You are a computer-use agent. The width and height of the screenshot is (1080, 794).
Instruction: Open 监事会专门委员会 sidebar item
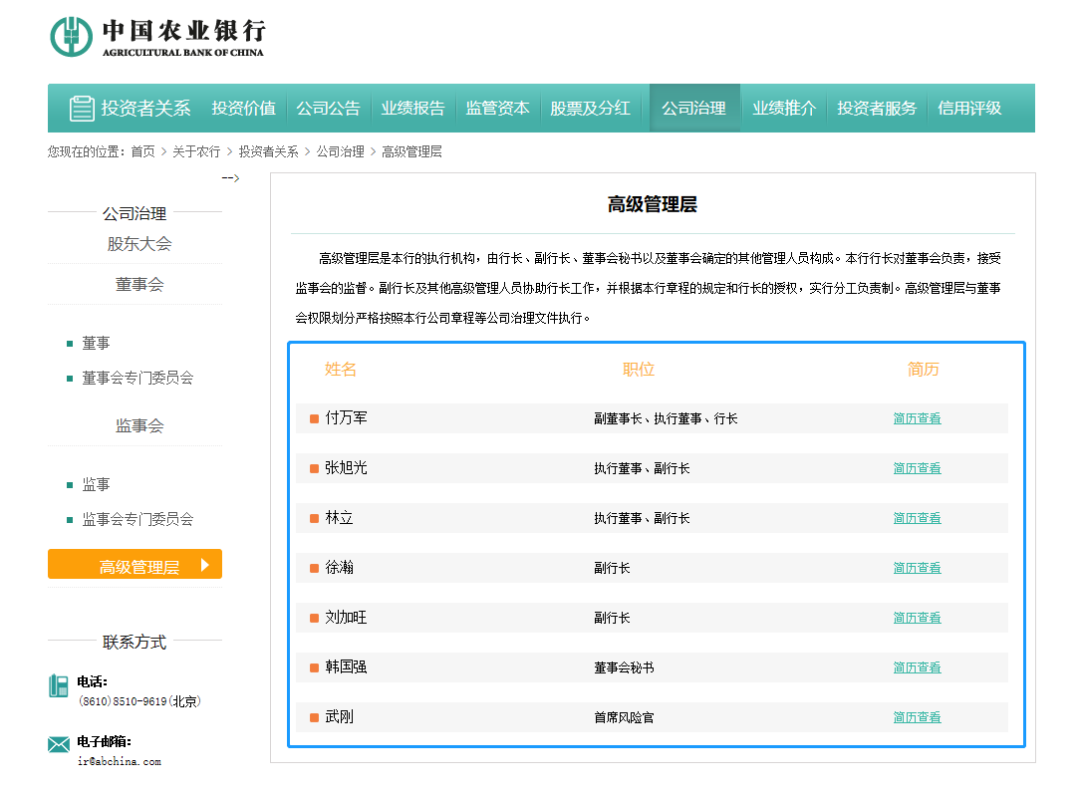[x=138, y=519]
